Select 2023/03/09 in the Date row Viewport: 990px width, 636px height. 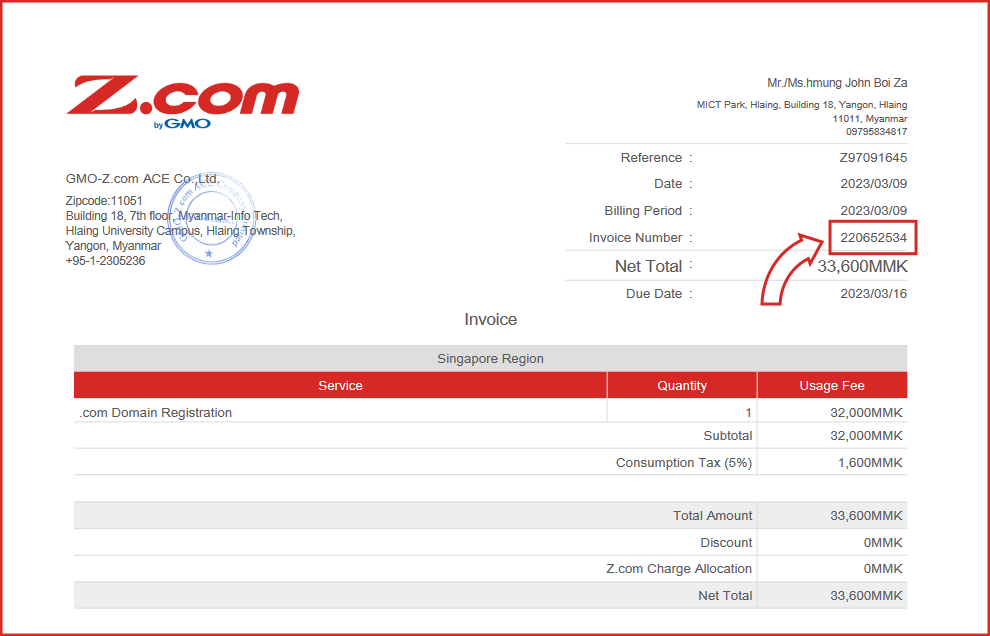pyautogui.click(x=874, y=184)
